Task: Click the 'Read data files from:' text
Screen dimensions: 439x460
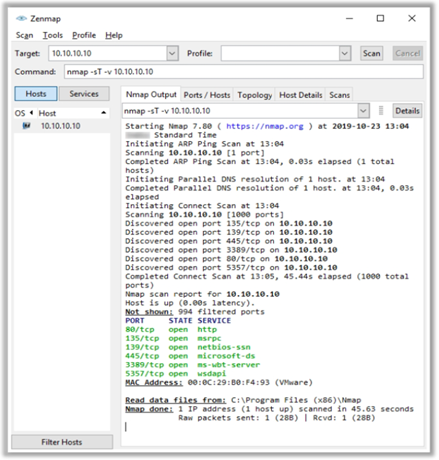Action: pos(175,400)
